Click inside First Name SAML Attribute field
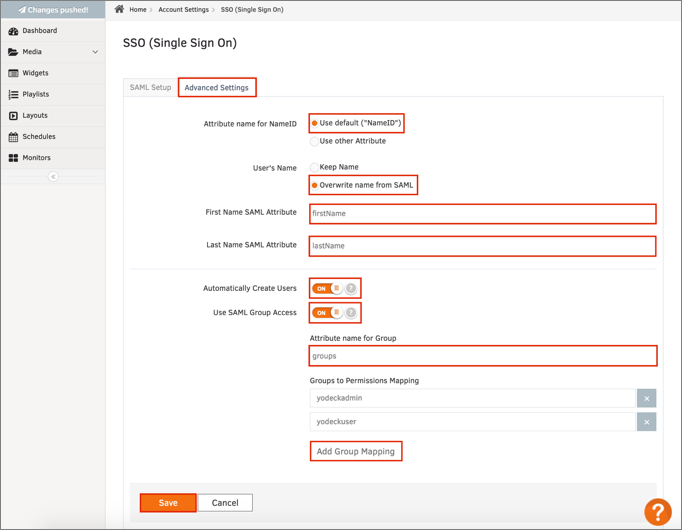 tap(482, 214)
